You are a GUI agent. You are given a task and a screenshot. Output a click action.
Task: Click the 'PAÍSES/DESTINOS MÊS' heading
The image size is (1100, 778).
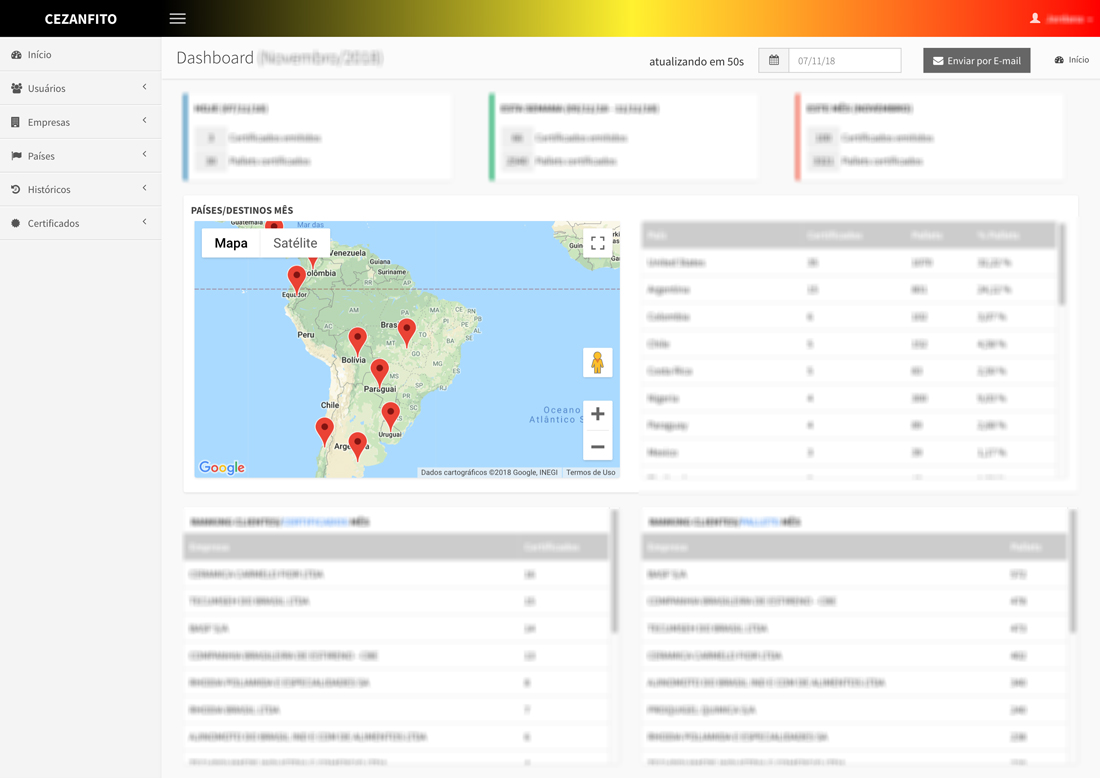point(242,210)
